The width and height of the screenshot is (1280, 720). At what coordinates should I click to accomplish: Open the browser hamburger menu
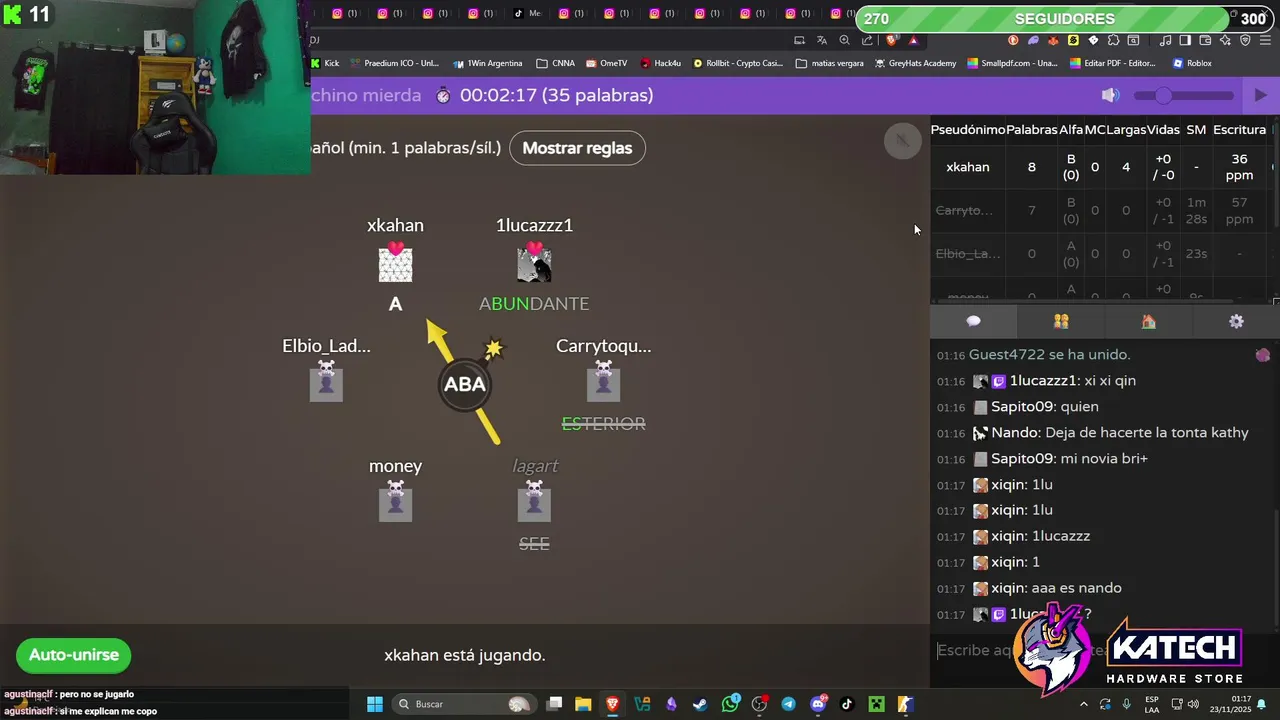1265,40
